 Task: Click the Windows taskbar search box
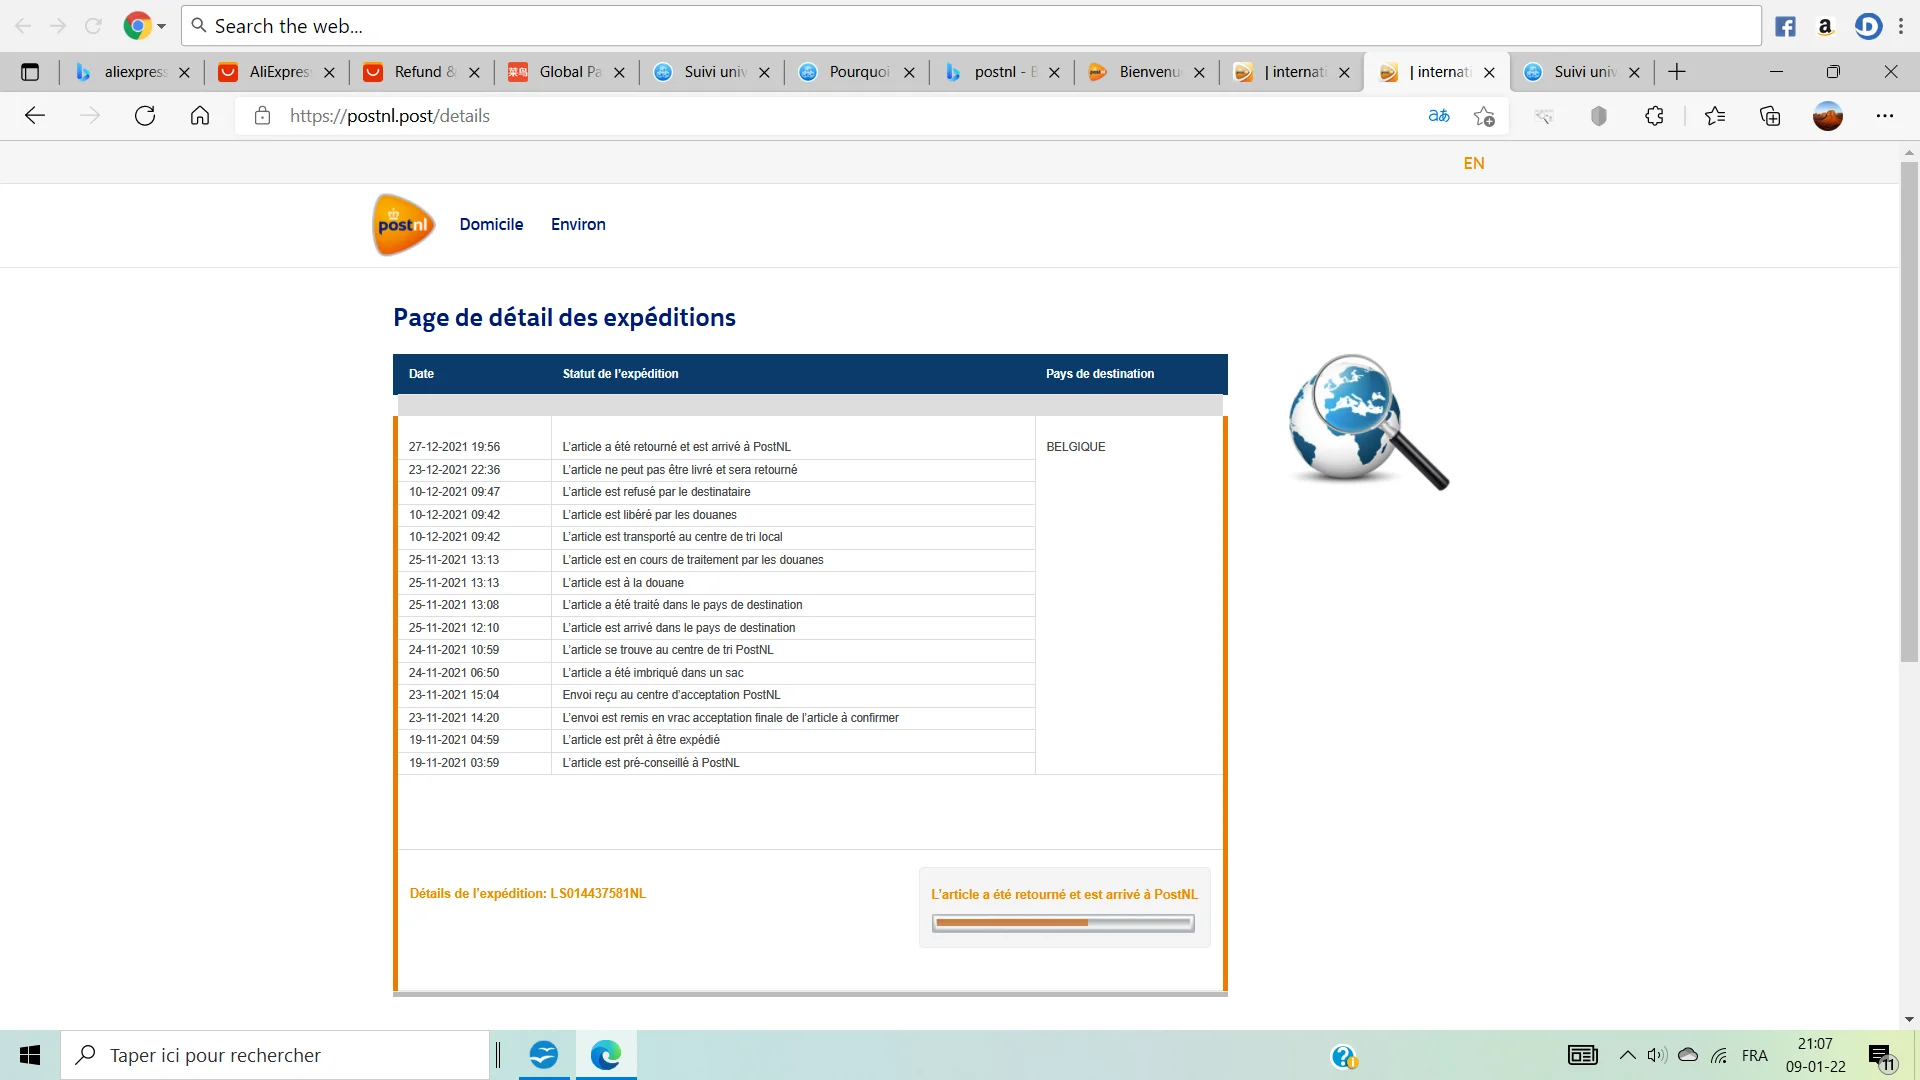275,1055
